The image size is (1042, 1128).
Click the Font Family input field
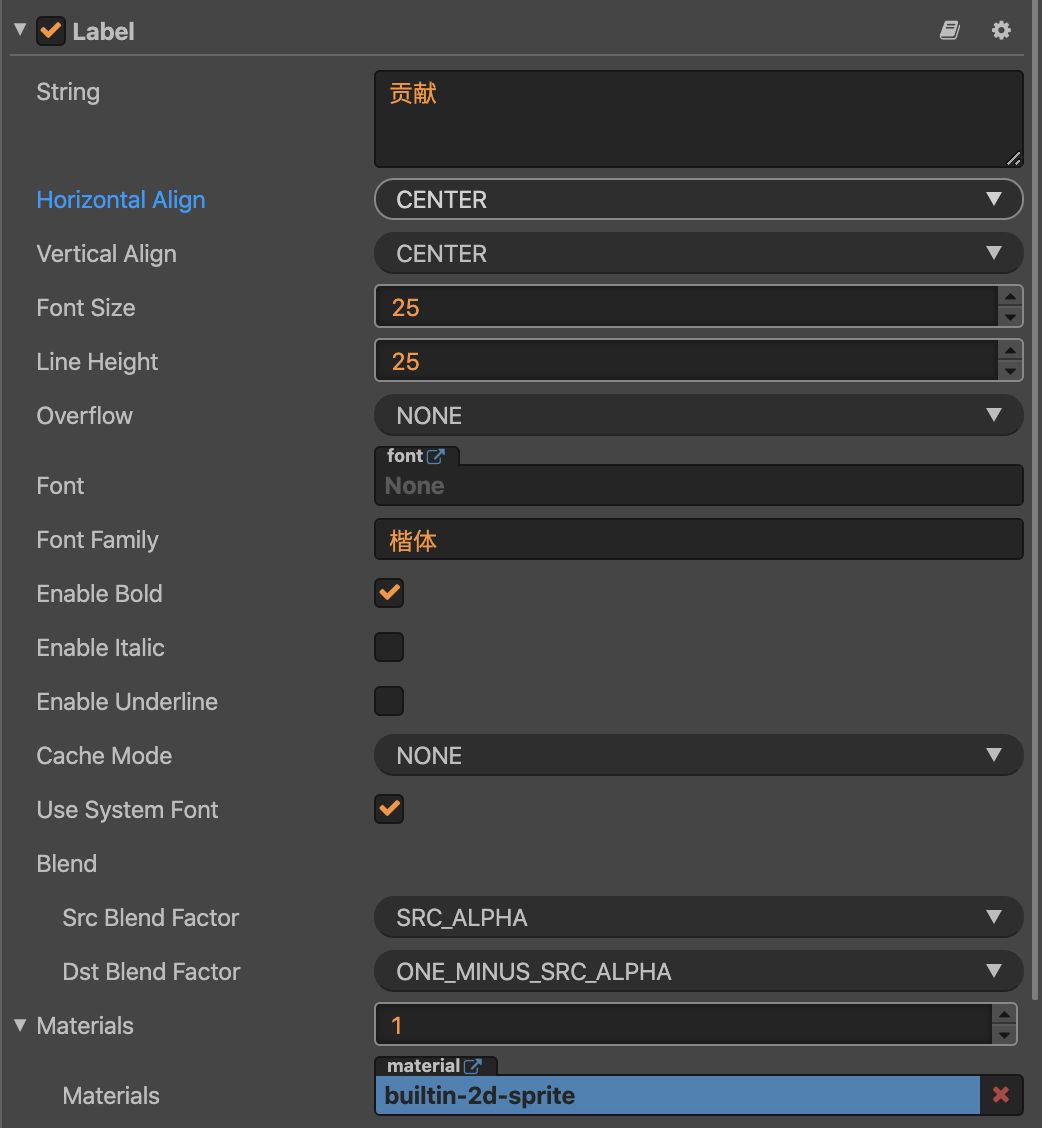pos(698,540)
